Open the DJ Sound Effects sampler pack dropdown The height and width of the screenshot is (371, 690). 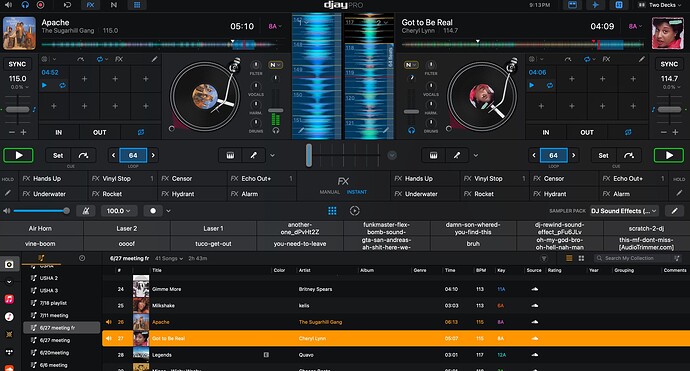[624, 211]
